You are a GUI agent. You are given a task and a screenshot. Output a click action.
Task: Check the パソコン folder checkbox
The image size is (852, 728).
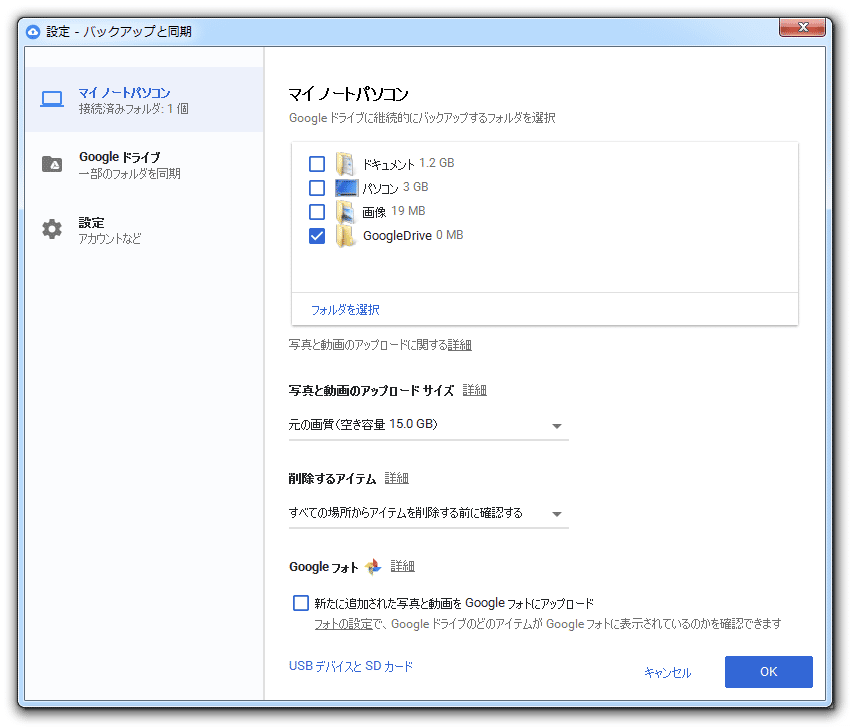(317, 188)
